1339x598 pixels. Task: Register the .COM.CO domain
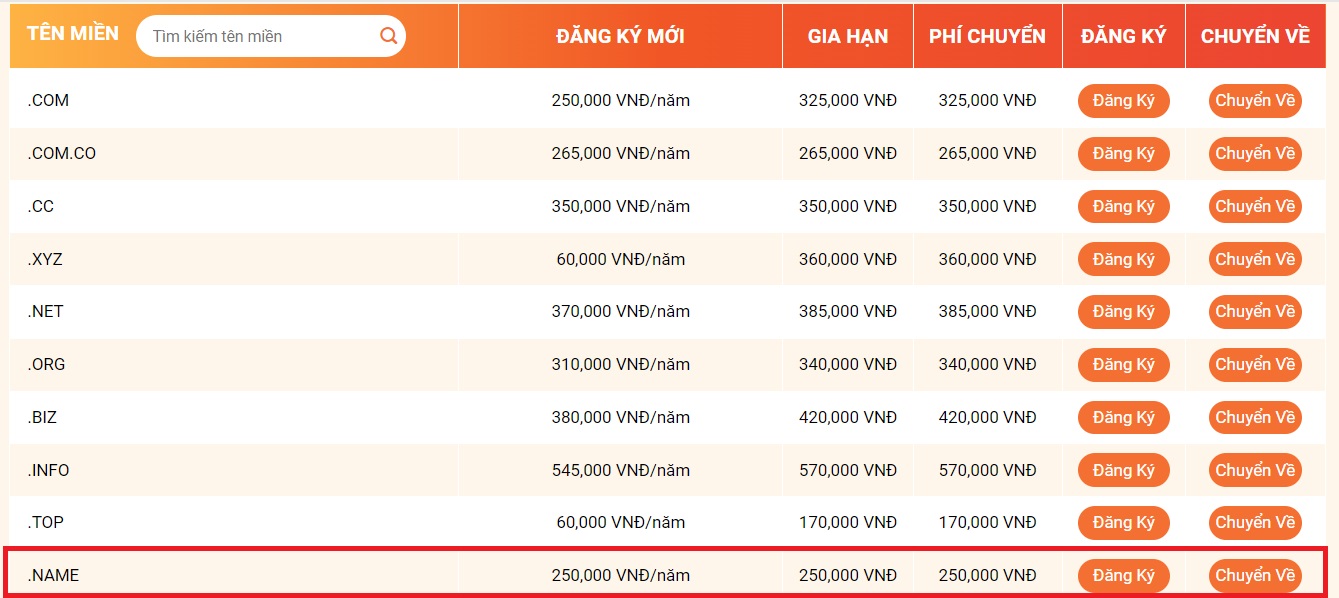click(x=1123, y=154)
